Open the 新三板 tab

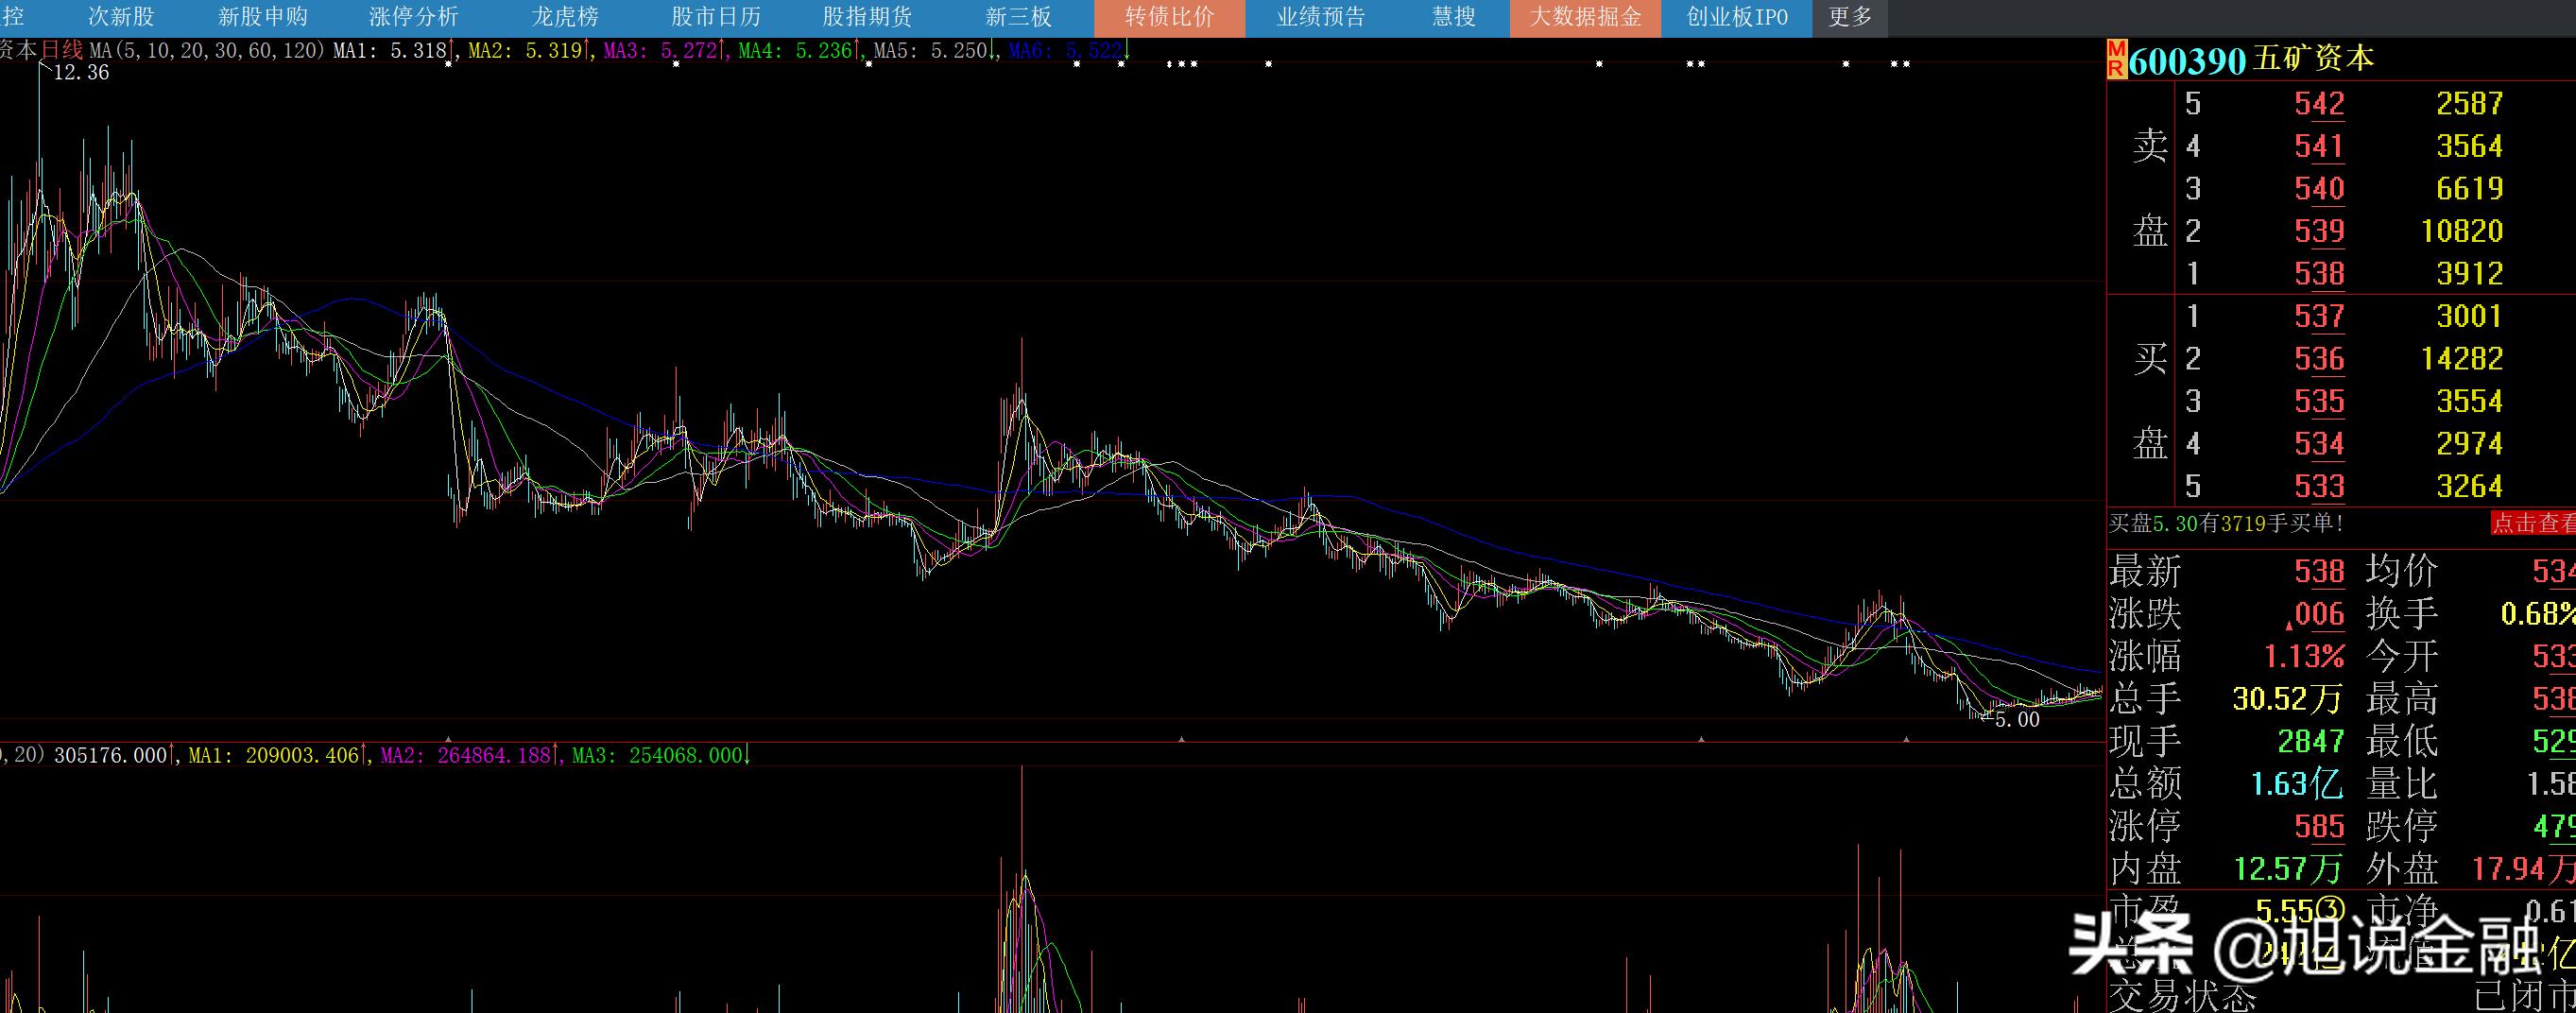click(x=1018, y=17)
